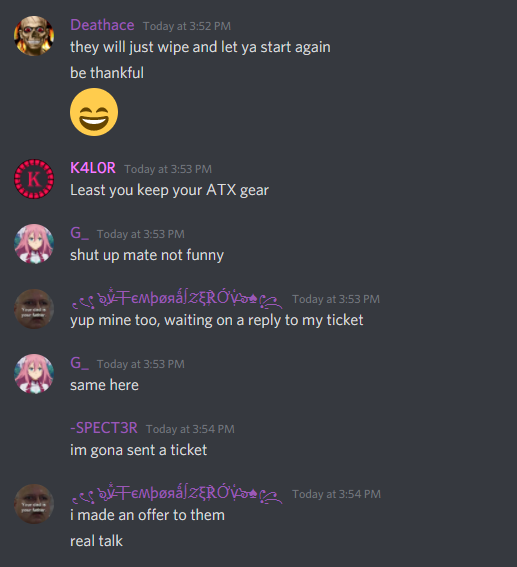
Task: Open TemporalZERO's avatar next to ticket reply message
Action: [x=34, y=309]
